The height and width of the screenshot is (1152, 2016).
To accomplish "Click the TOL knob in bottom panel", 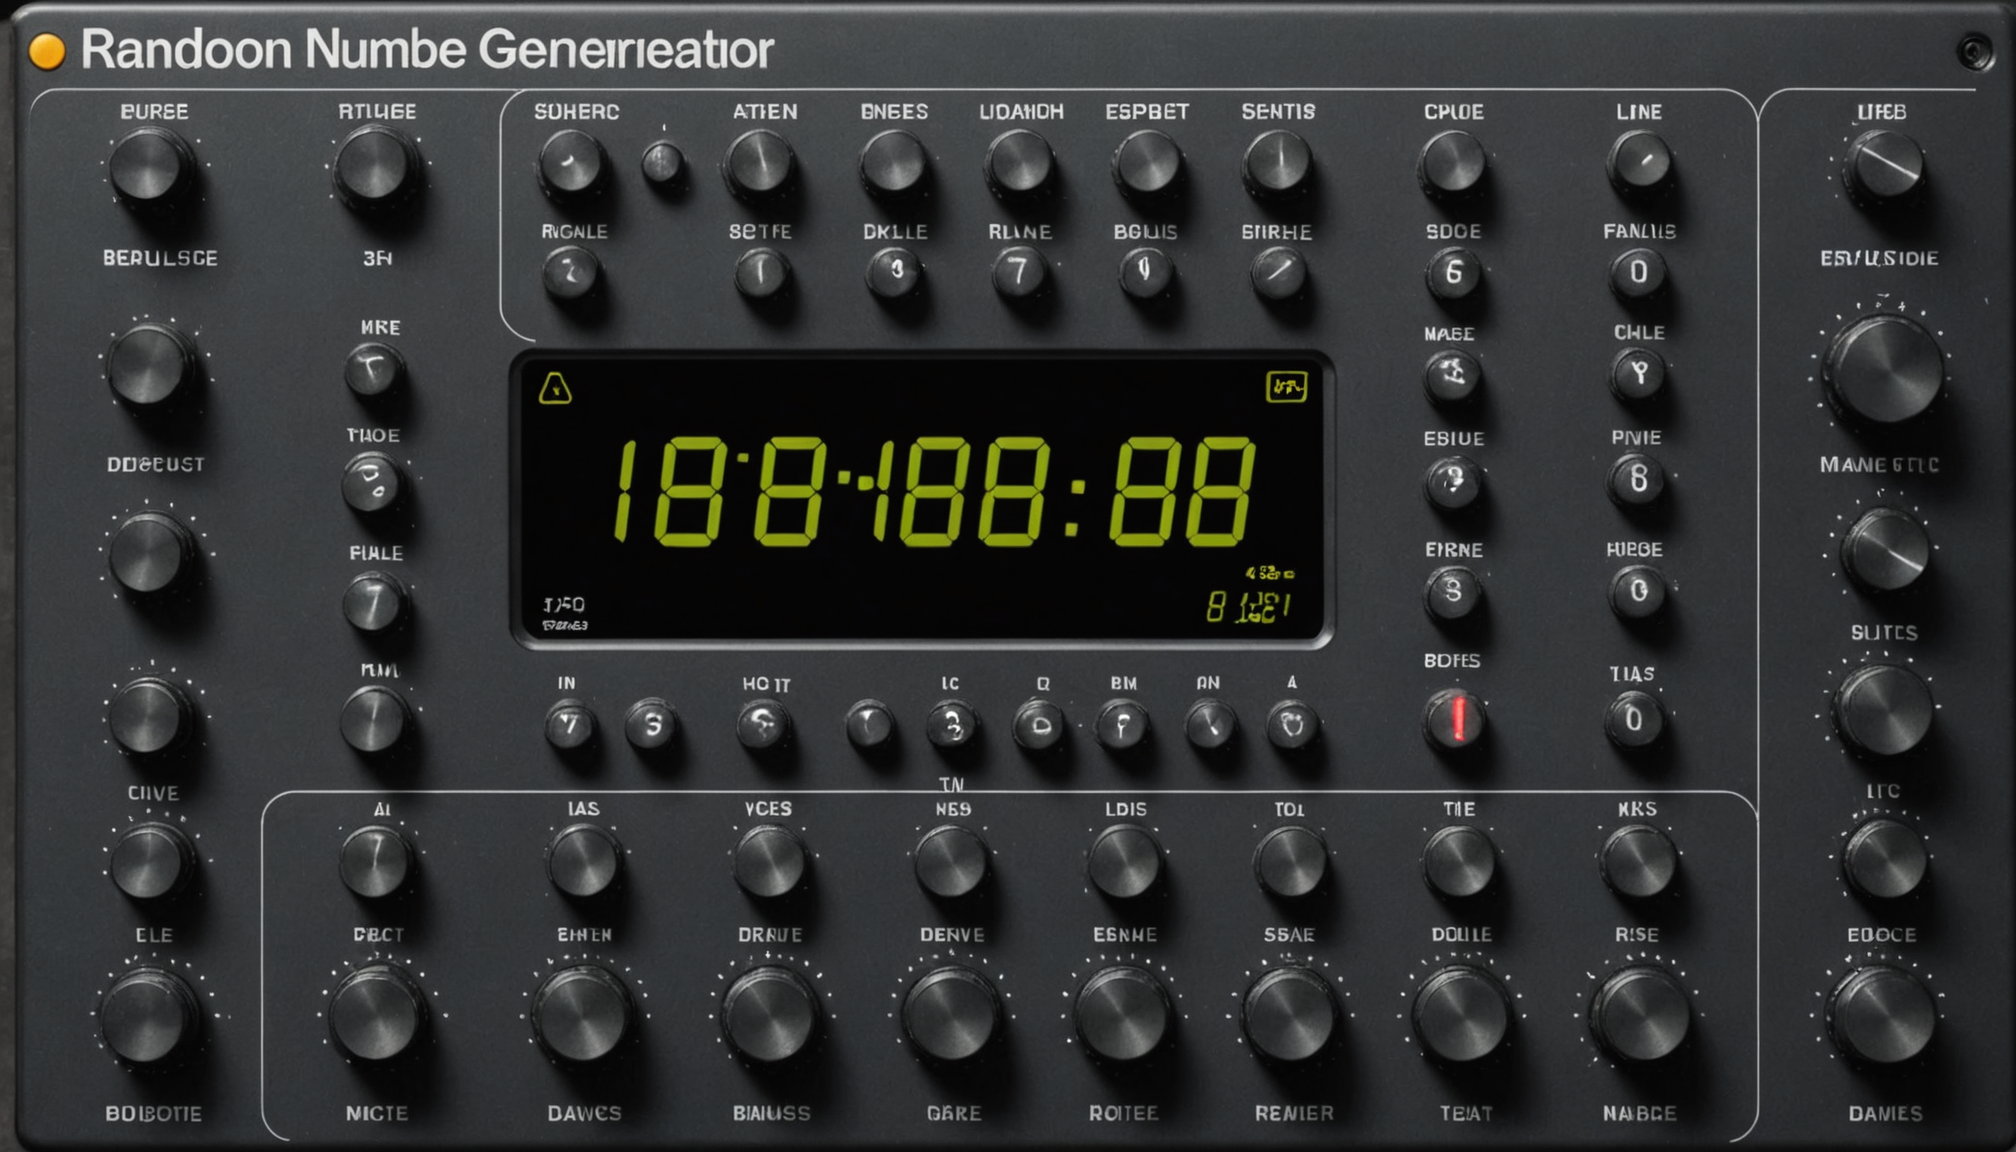I will tap(1290, 861).
